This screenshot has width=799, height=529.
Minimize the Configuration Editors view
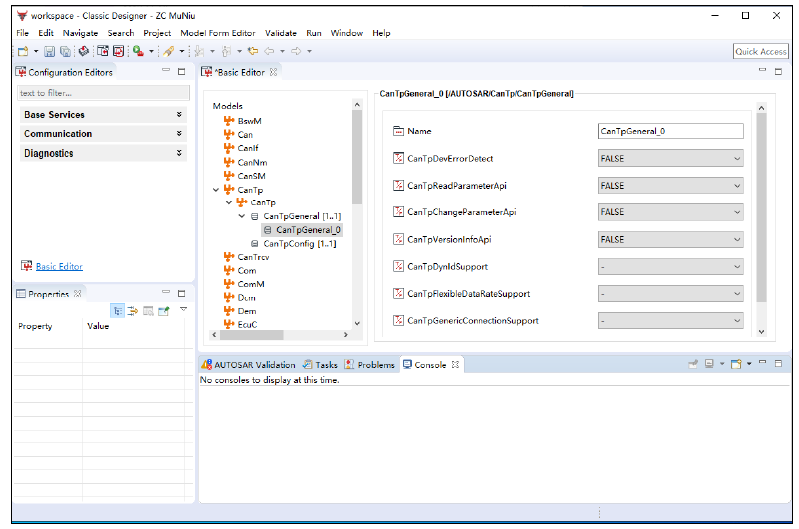166,70
